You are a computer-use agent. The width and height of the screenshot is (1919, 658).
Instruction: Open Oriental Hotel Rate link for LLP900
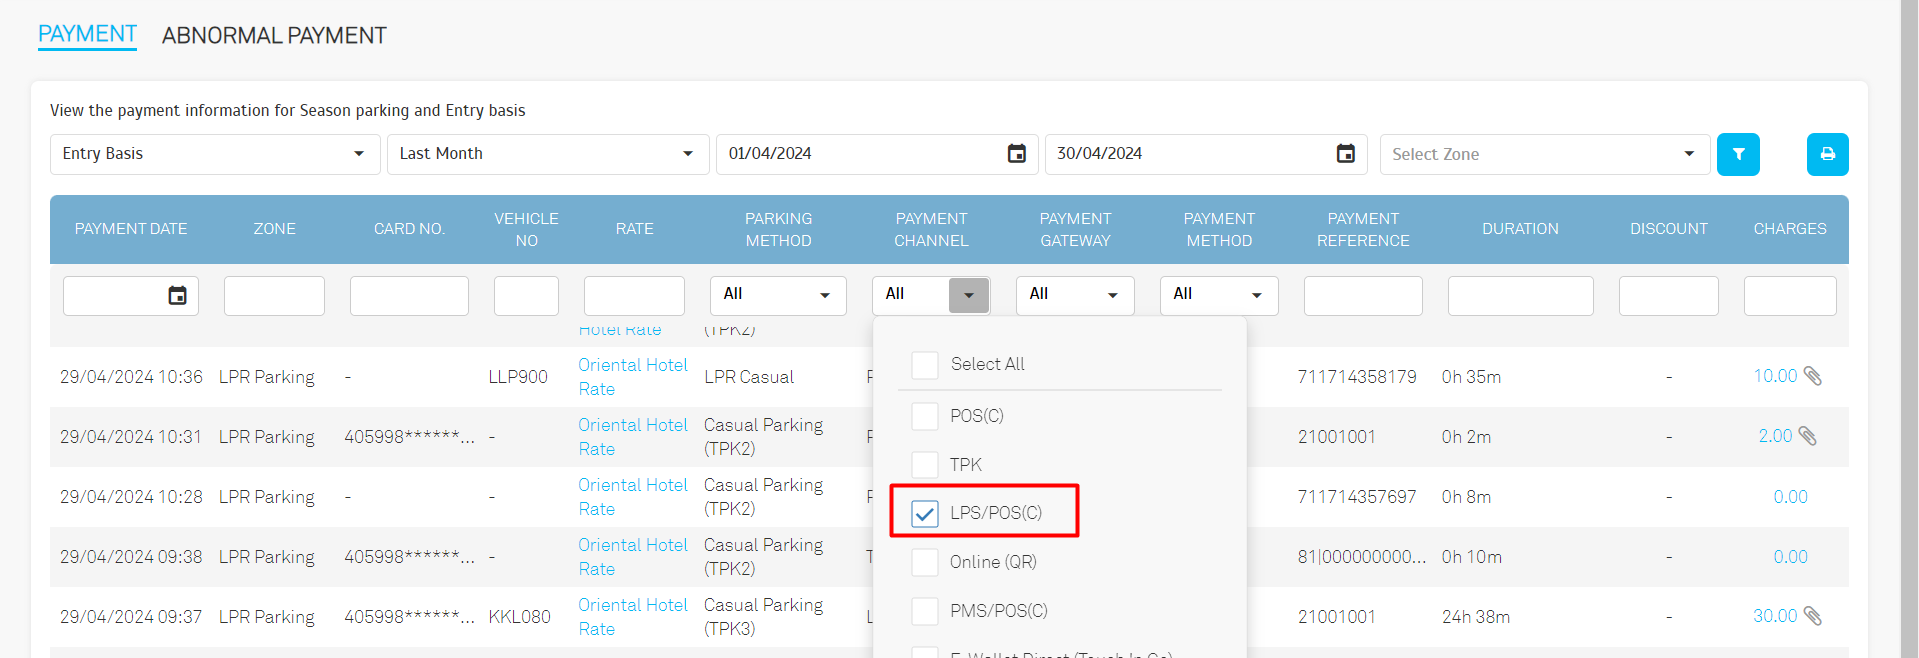pyautogui.click(x=632, y=377)
